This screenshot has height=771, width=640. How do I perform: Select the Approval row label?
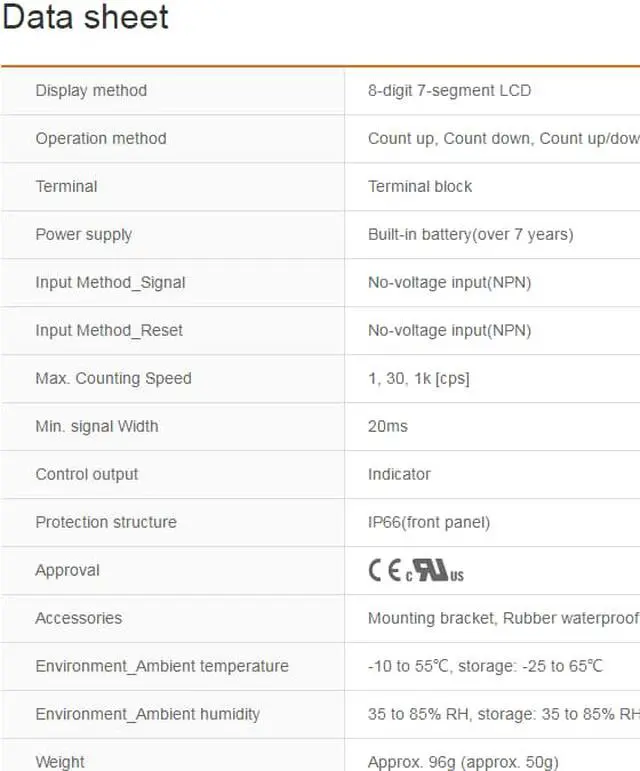click(x=68, y=570)
